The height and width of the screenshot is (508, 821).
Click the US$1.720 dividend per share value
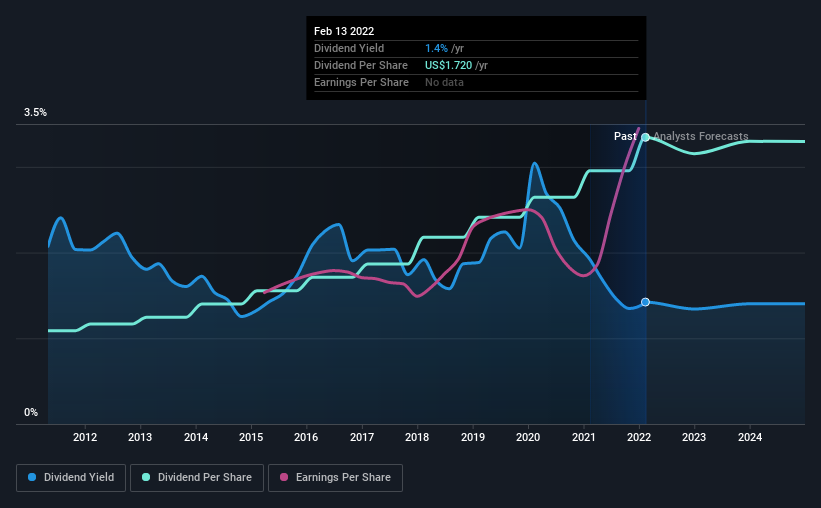pos(448,65)
